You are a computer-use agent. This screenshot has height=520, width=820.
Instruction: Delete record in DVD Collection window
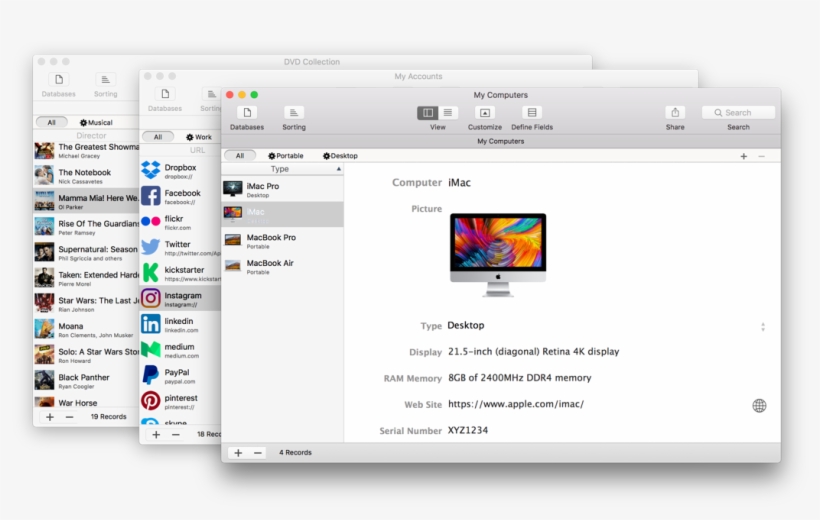coord(70,417)
